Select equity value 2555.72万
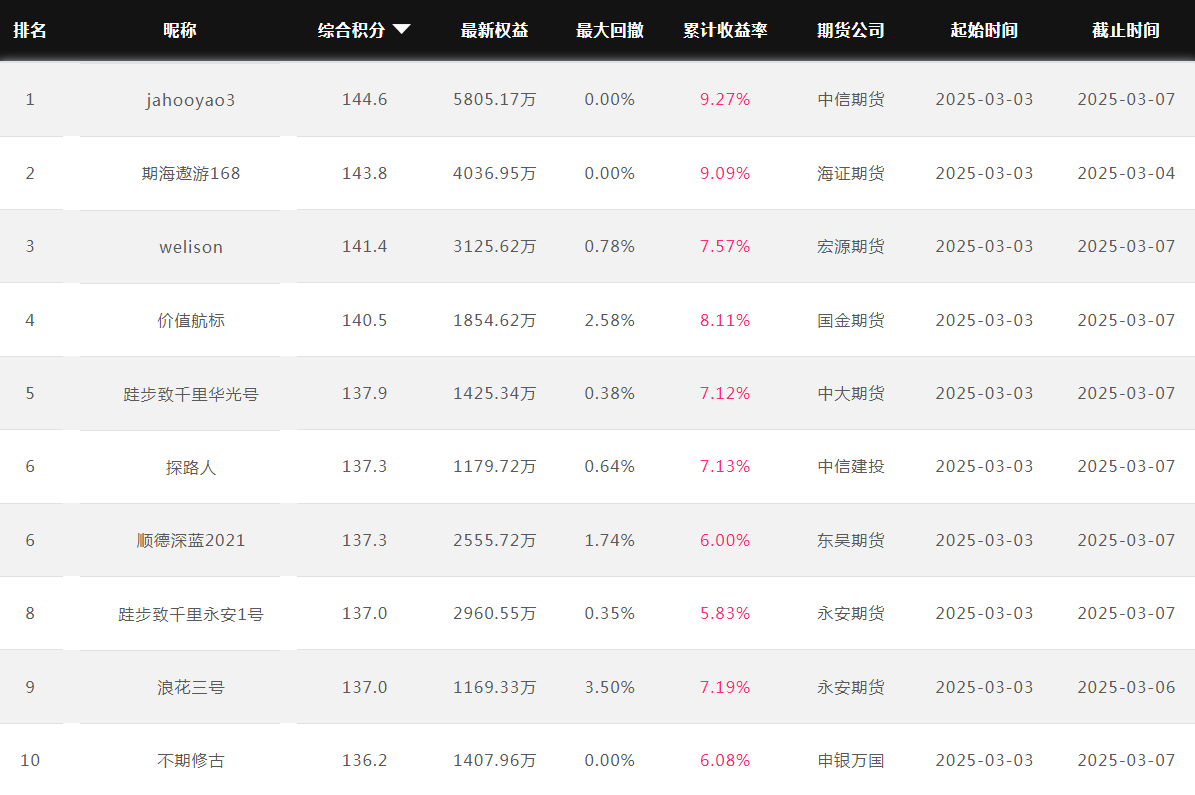 tap(495, 540)
